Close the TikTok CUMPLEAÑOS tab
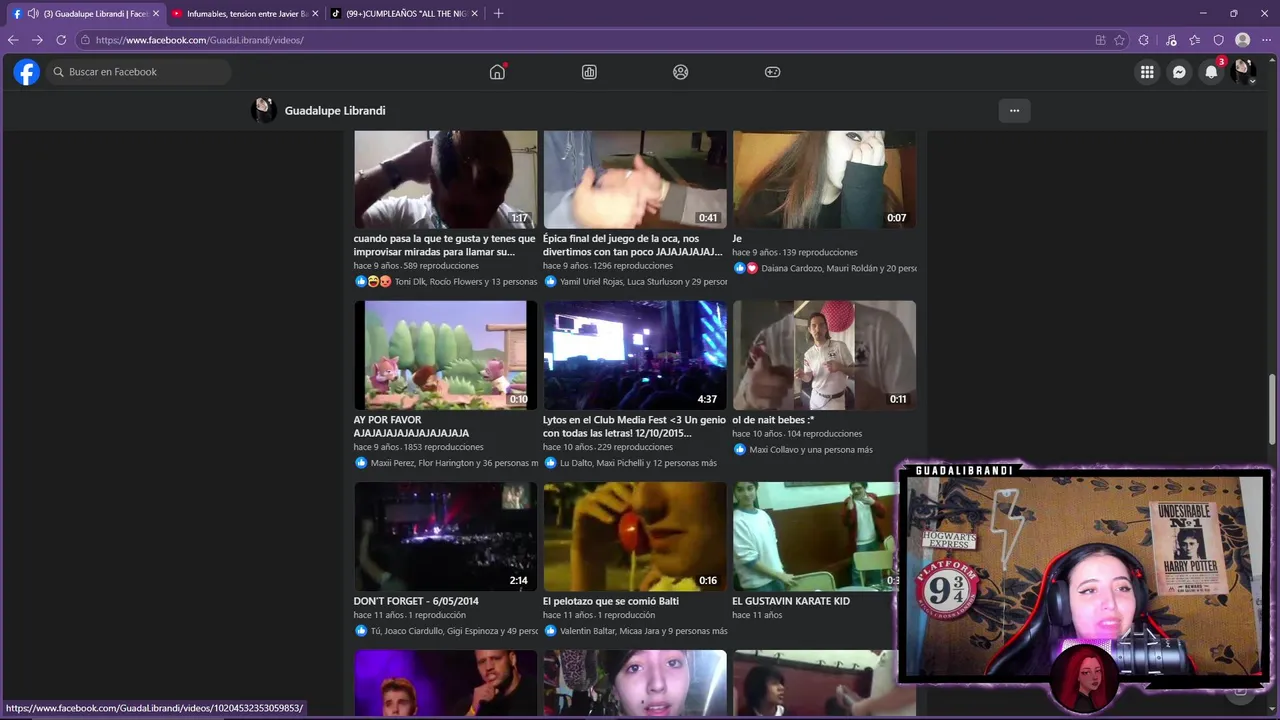The width and height of the screenshot is (1280, 720). pyautogui.click(x=475, y=13)
